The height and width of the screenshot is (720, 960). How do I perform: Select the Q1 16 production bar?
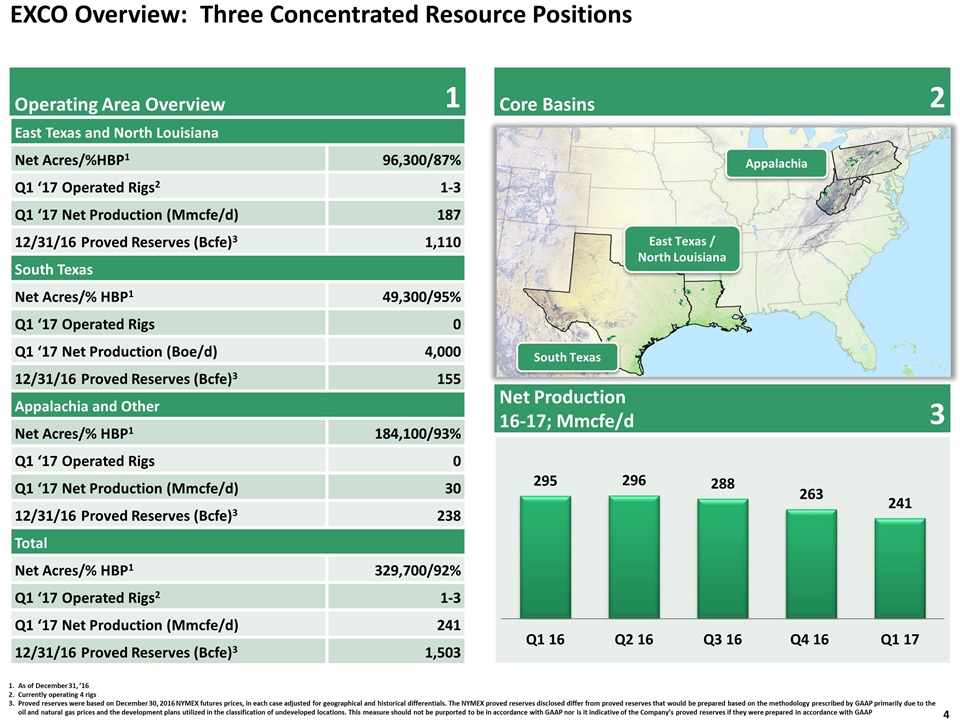(545, 557)
